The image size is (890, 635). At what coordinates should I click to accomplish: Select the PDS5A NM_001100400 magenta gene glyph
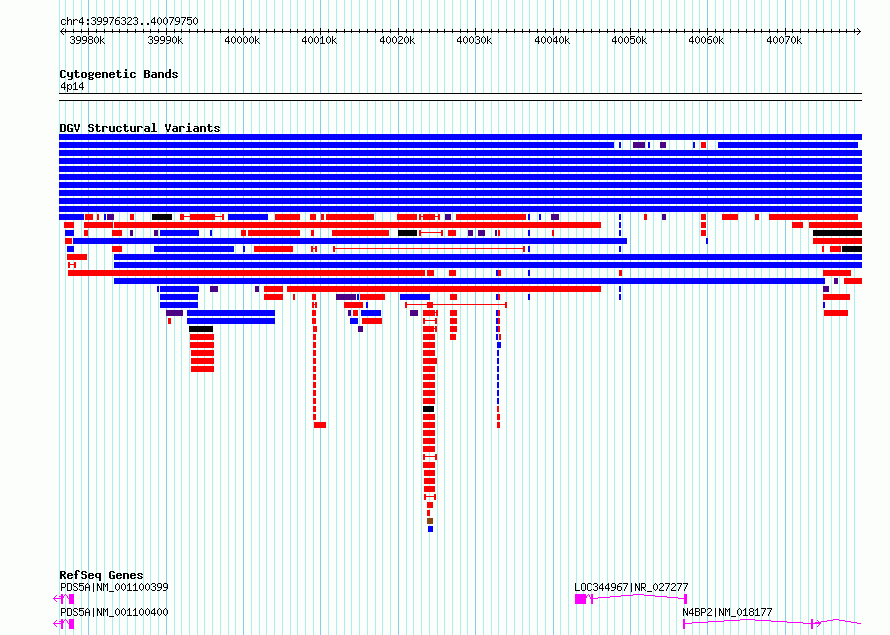(x=64, y=624)
